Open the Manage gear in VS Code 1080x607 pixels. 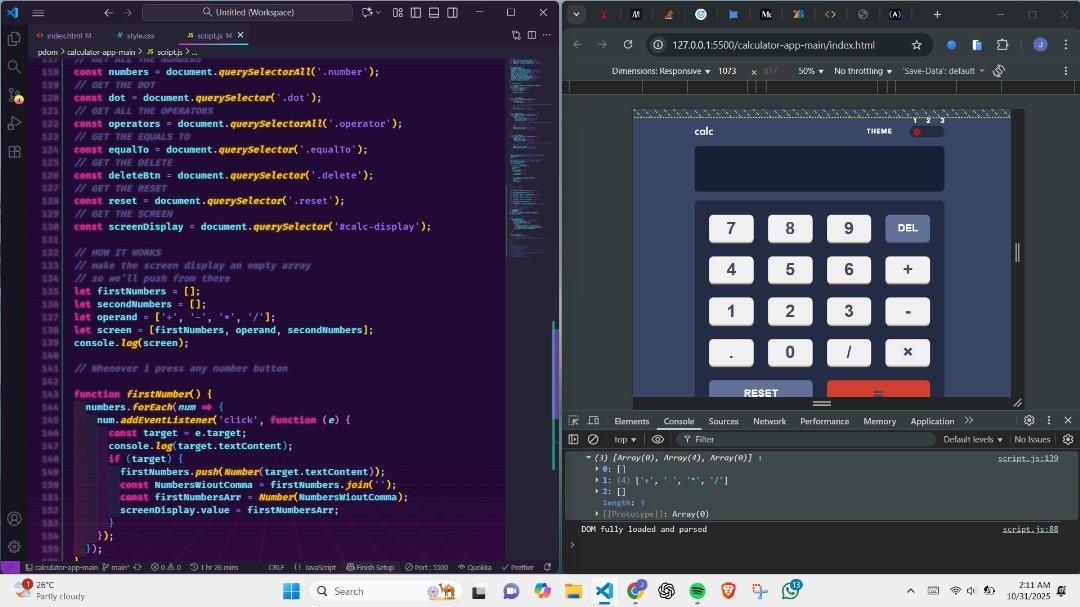click(x=14, y=547)
